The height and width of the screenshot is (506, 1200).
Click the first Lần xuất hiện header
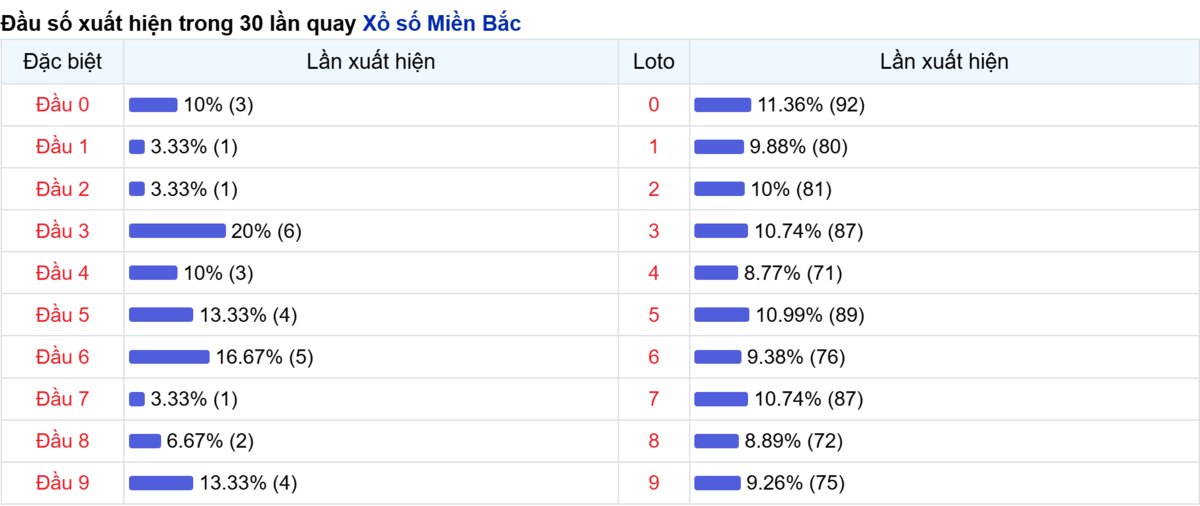click(x=371, y=61)
